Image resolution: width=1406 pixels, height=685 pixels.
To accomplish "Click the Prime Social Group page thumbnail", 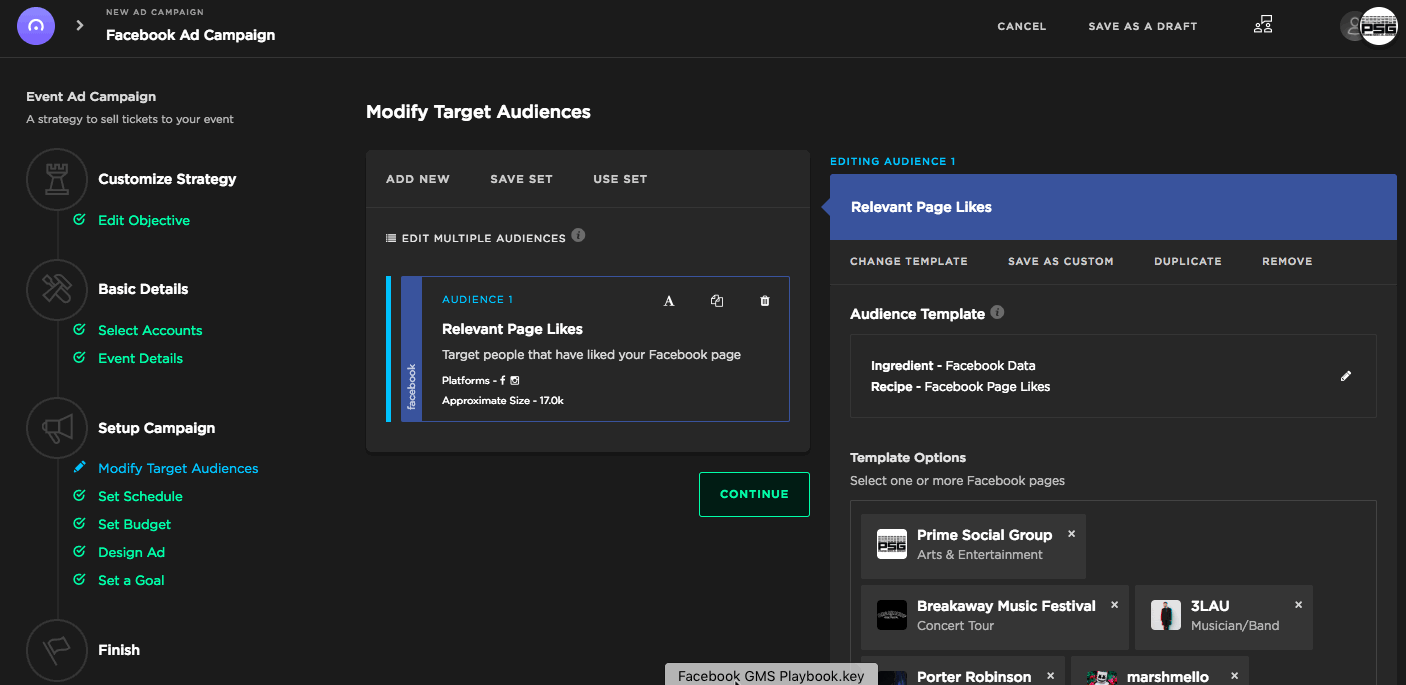I will (892, 544).
